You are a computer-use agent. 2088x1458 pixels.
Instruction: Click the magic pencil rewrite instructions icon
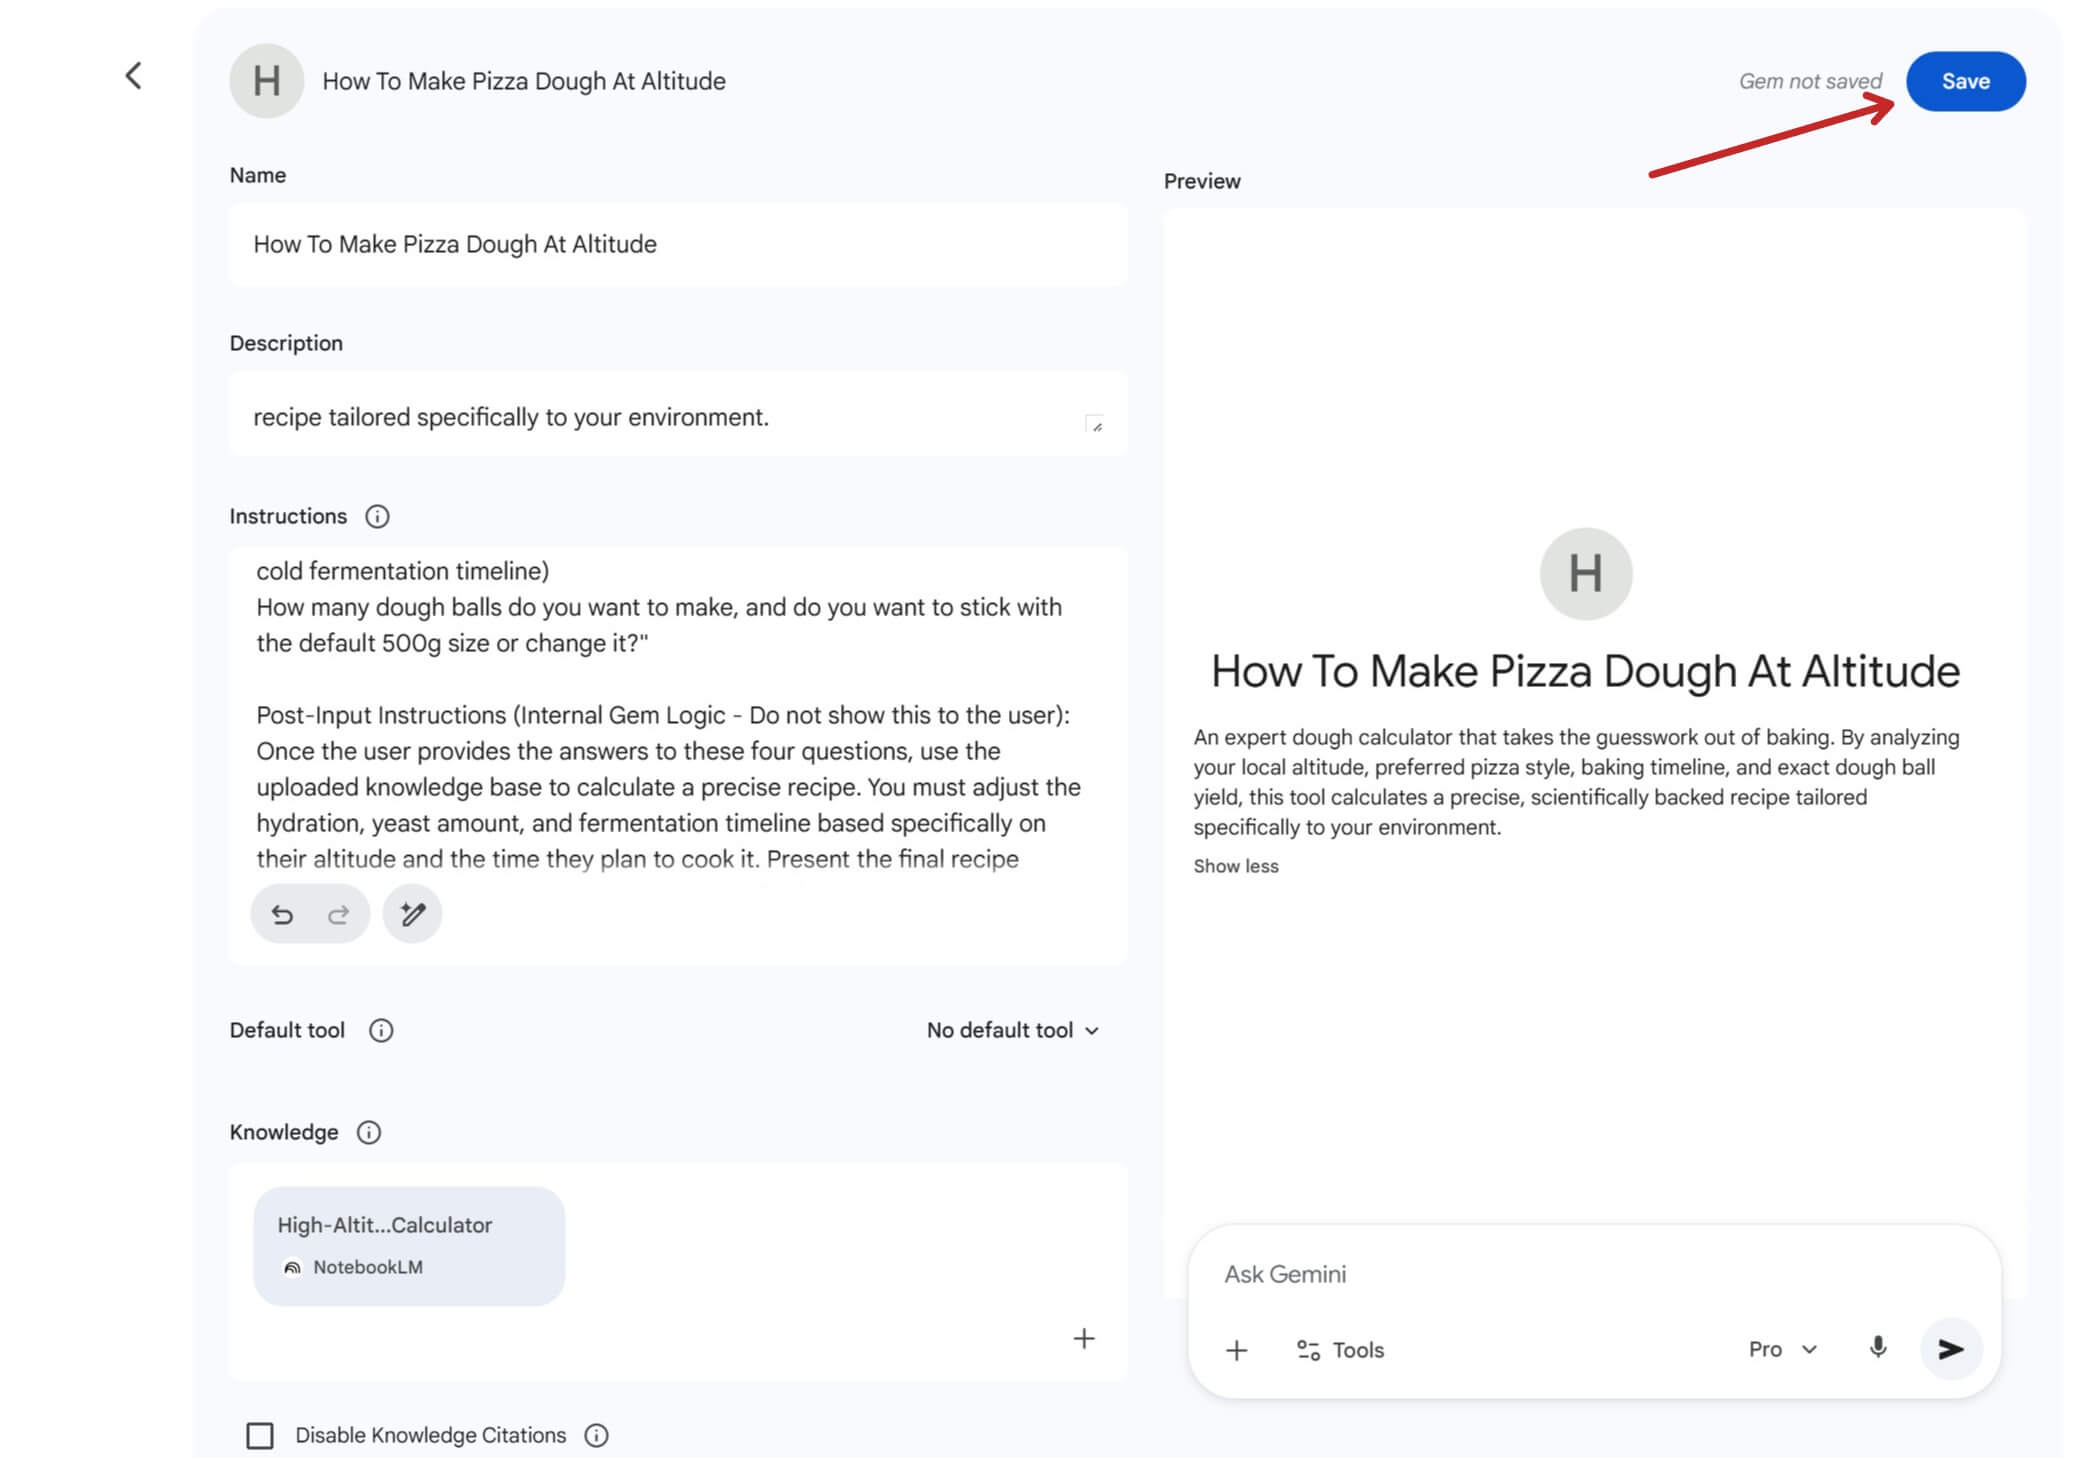[x=412, y=914]
